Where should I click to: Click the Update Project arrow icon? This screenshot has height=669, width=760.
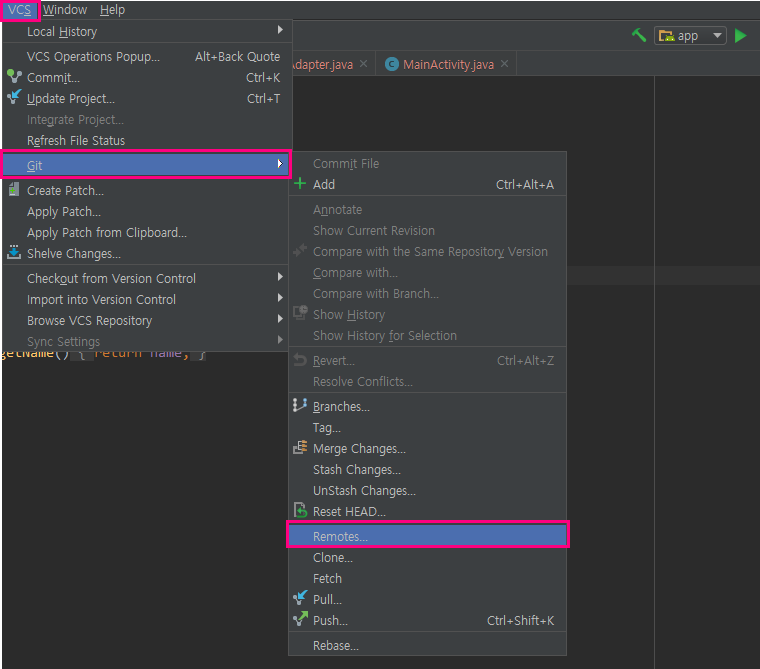14,97
